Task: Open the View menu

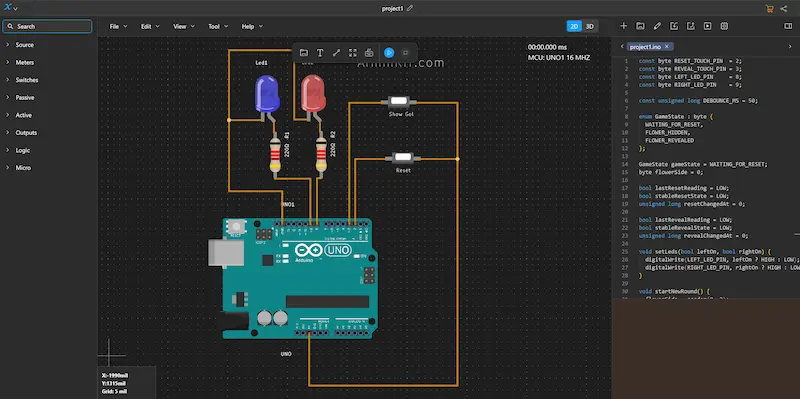Action: tap(184, 27)
